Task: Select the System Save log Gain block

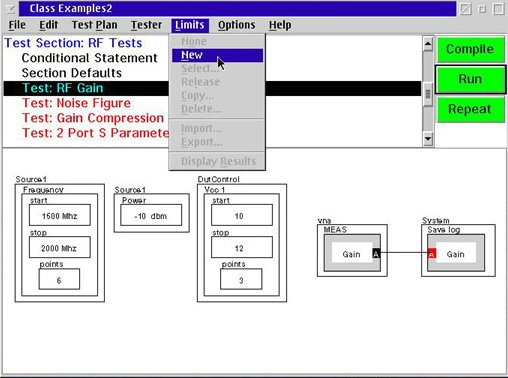Action: 456,253
